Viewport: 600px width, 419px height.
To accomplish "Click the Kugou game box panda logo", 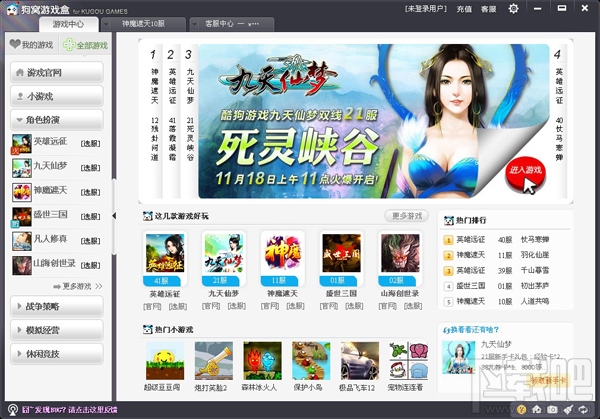I will point(11,9).
